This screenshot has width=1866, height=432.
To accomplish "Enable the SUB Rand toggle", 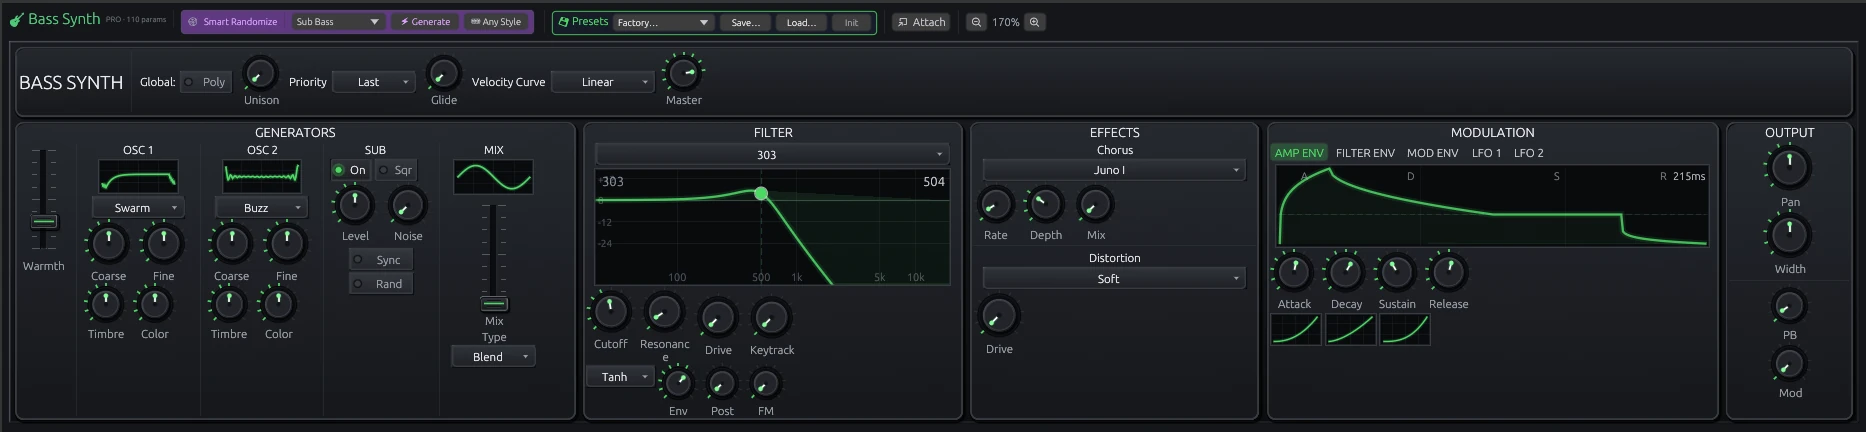I will click(x=380, y=284).
